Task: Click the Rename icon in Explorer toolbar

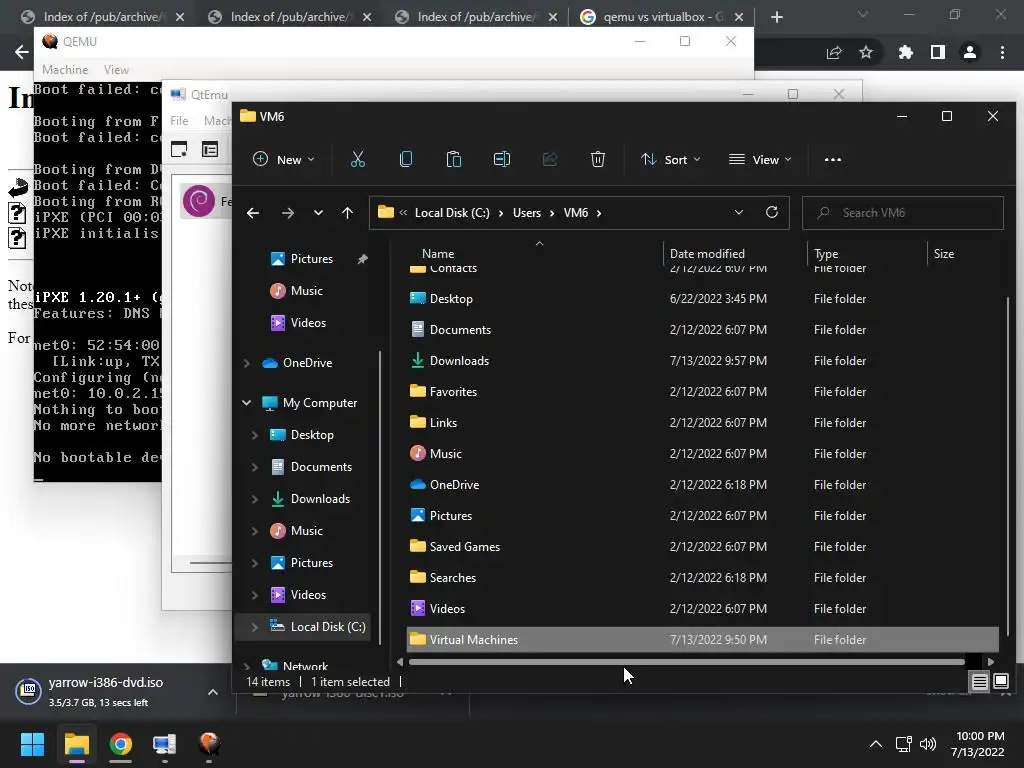Action: (x=502, y=159)
